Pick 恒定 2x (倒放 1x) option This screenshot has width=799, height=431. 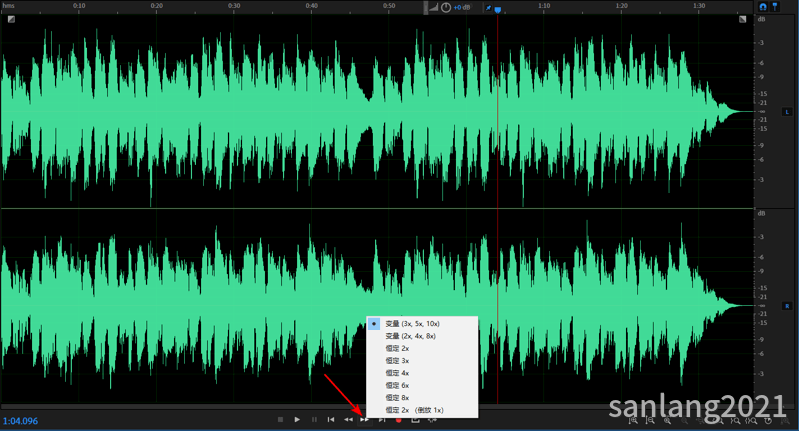(414, 410)
